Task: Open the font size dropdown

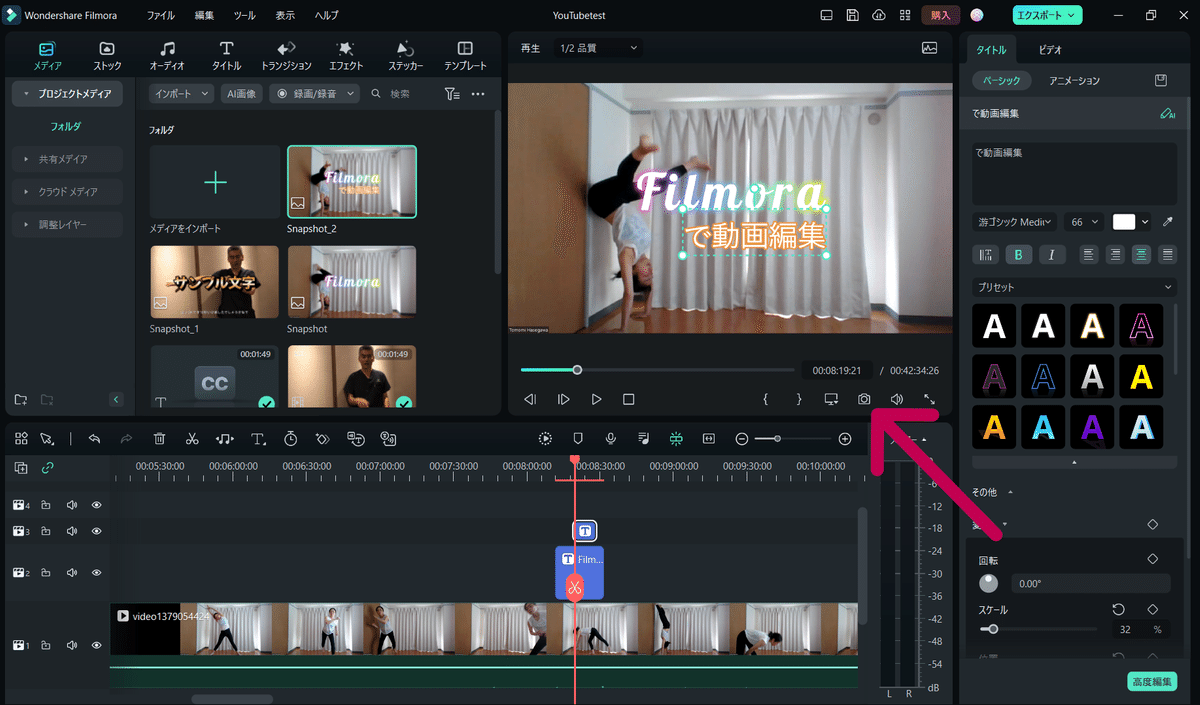Action: coord(1085,222)
